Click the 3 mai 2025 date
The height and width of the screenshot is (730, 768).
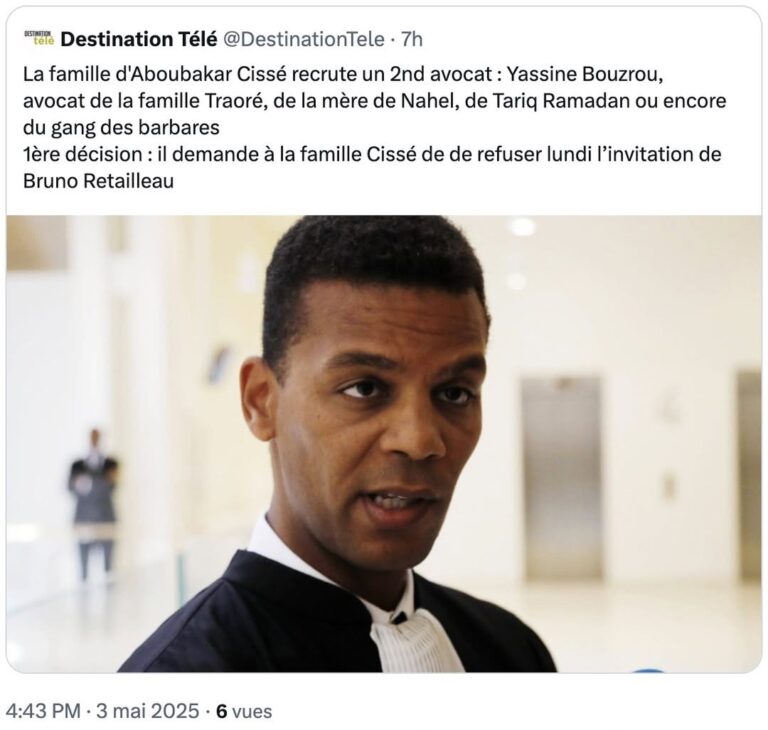147,711
